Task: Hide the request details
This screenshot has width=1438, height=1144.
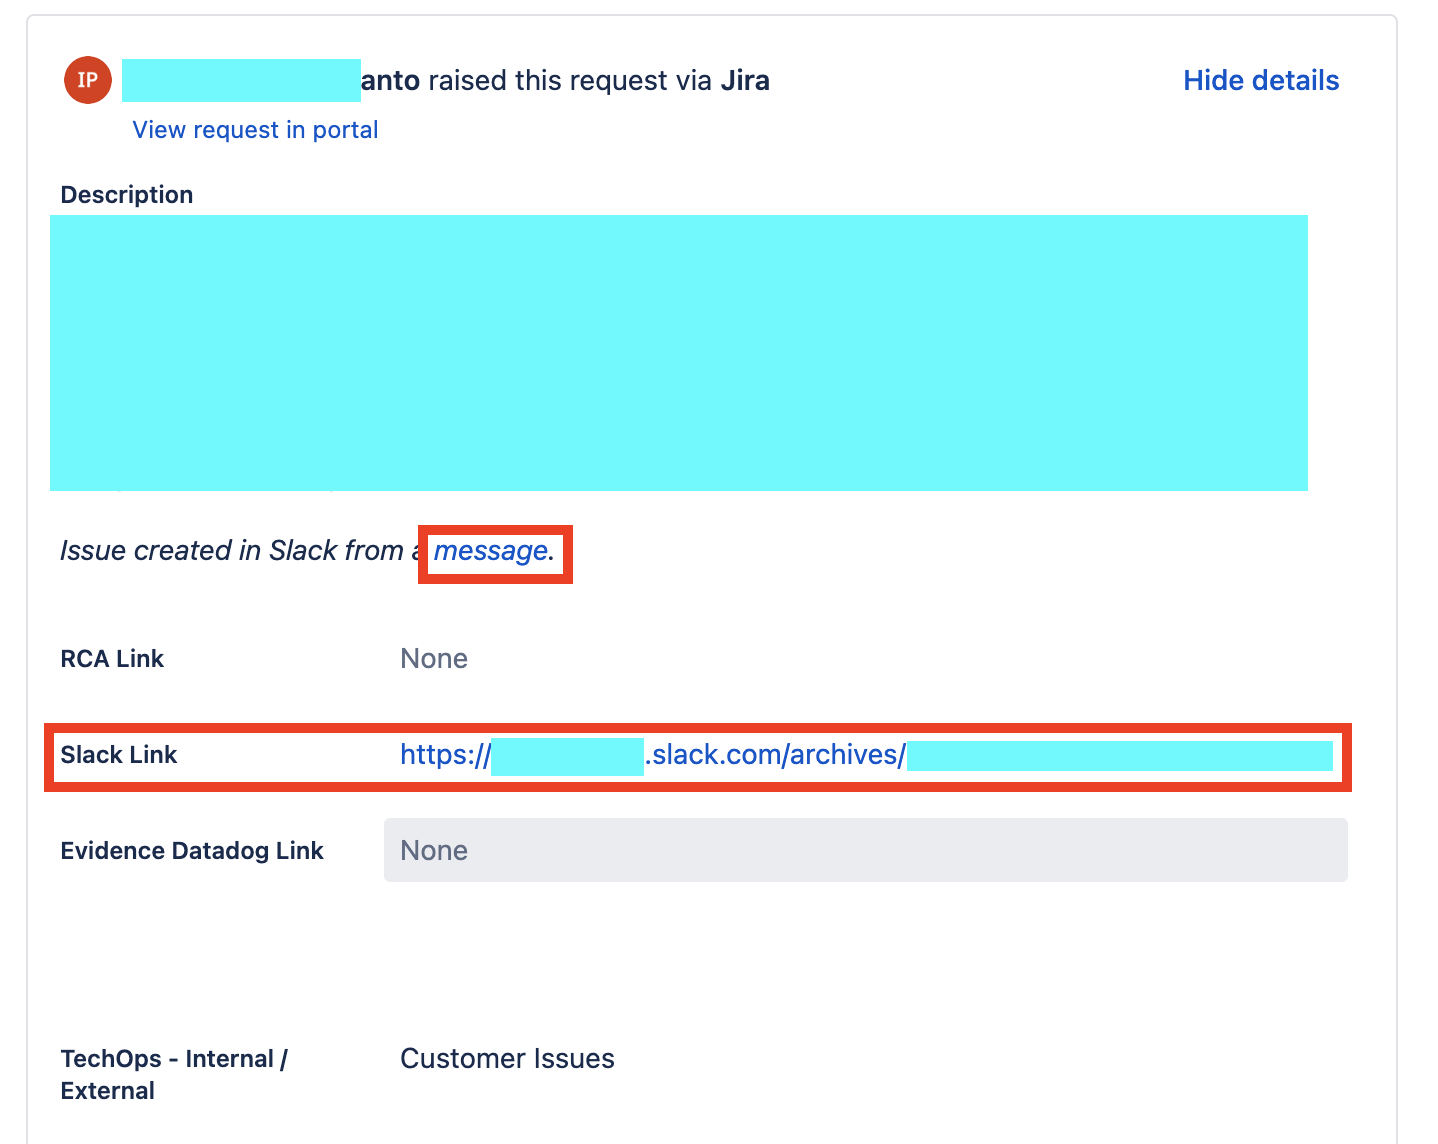Action: coord(1261,81)
